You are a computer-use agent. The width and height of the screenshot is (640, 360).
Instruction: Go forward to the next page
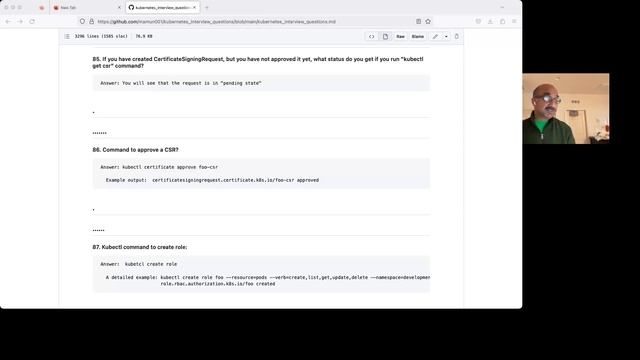tap(20, 21)
